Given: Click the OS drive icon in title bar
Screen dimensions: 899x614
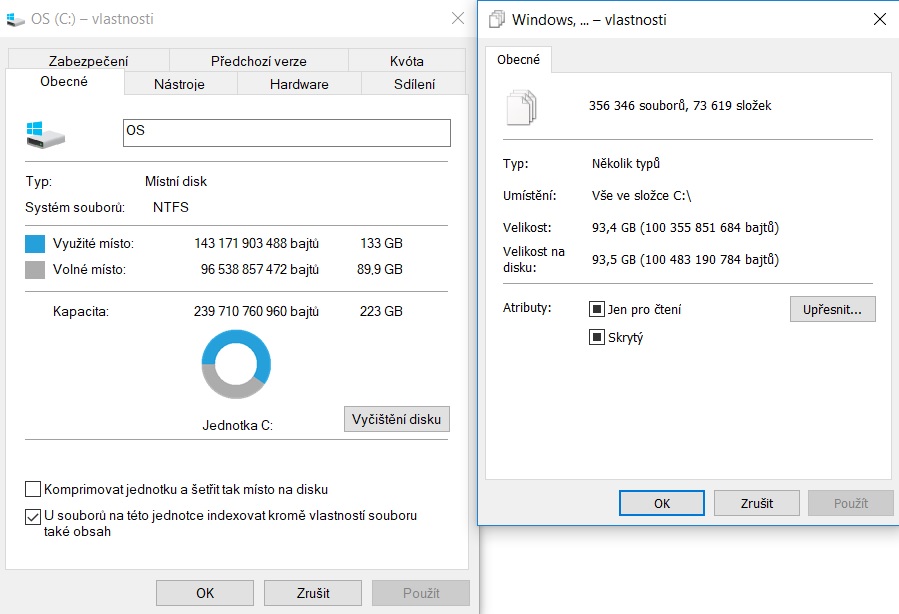Looking at the screenshot, I should [x=15, y=19].
